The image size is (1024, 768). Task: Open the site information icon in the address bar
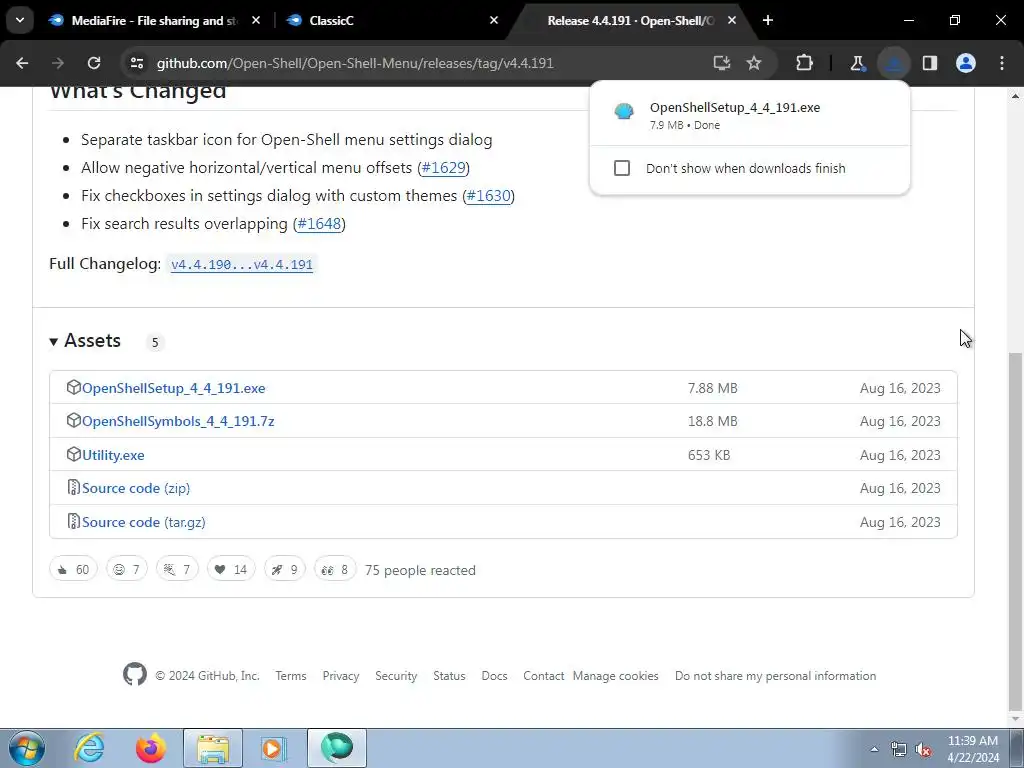[x=136, y=63]
